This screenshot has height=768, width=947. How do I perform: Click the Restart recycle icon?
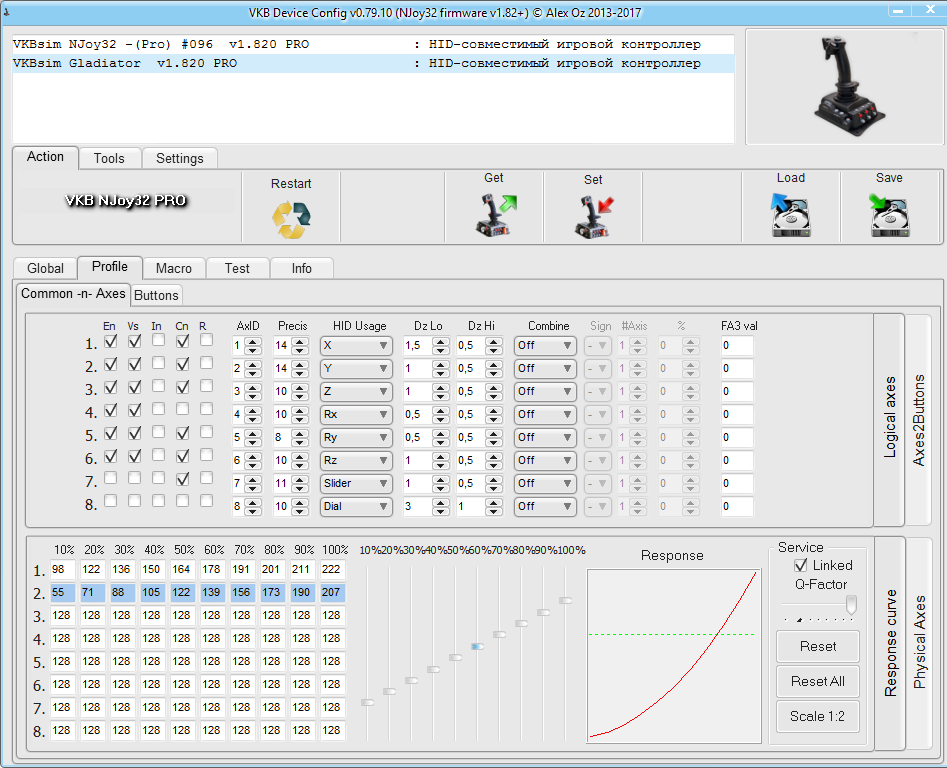(291, 217)
